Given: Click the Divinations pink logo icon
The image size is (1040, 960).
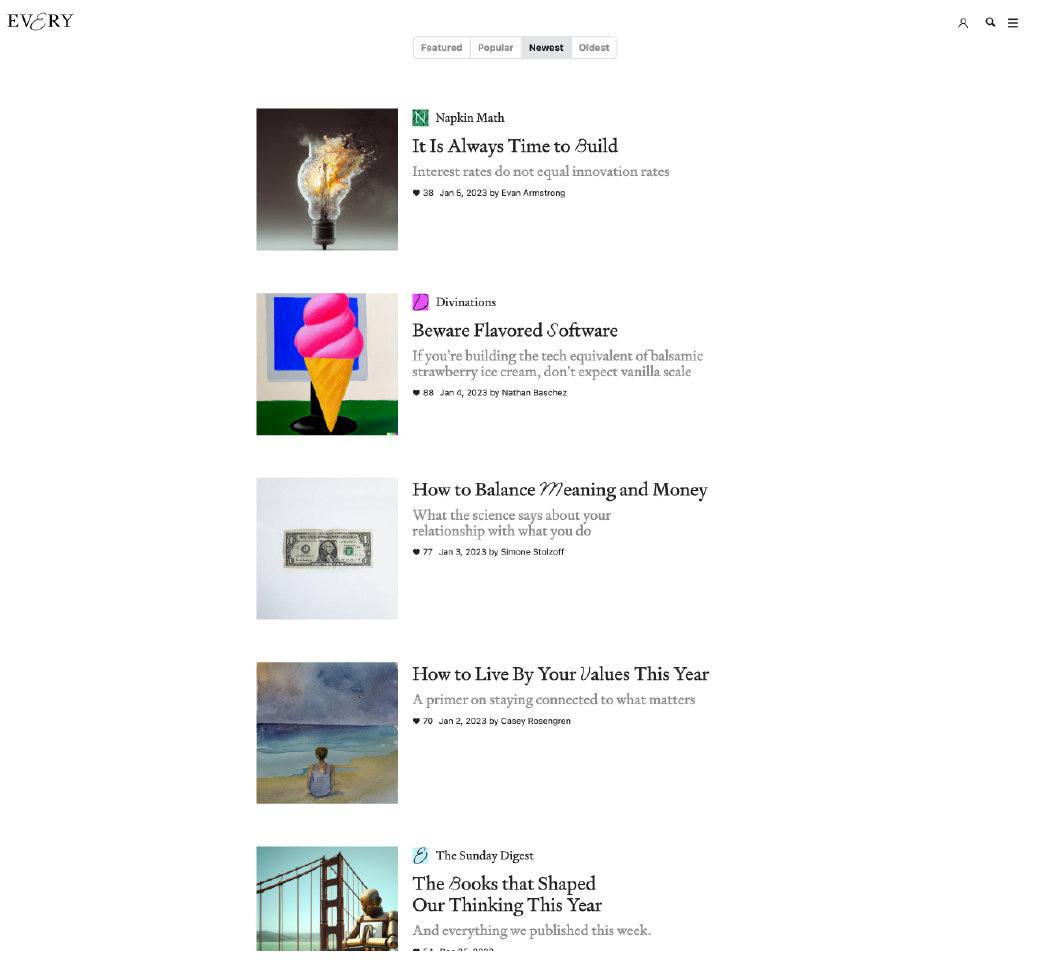Looking at the screenshot, I should 421,302.
